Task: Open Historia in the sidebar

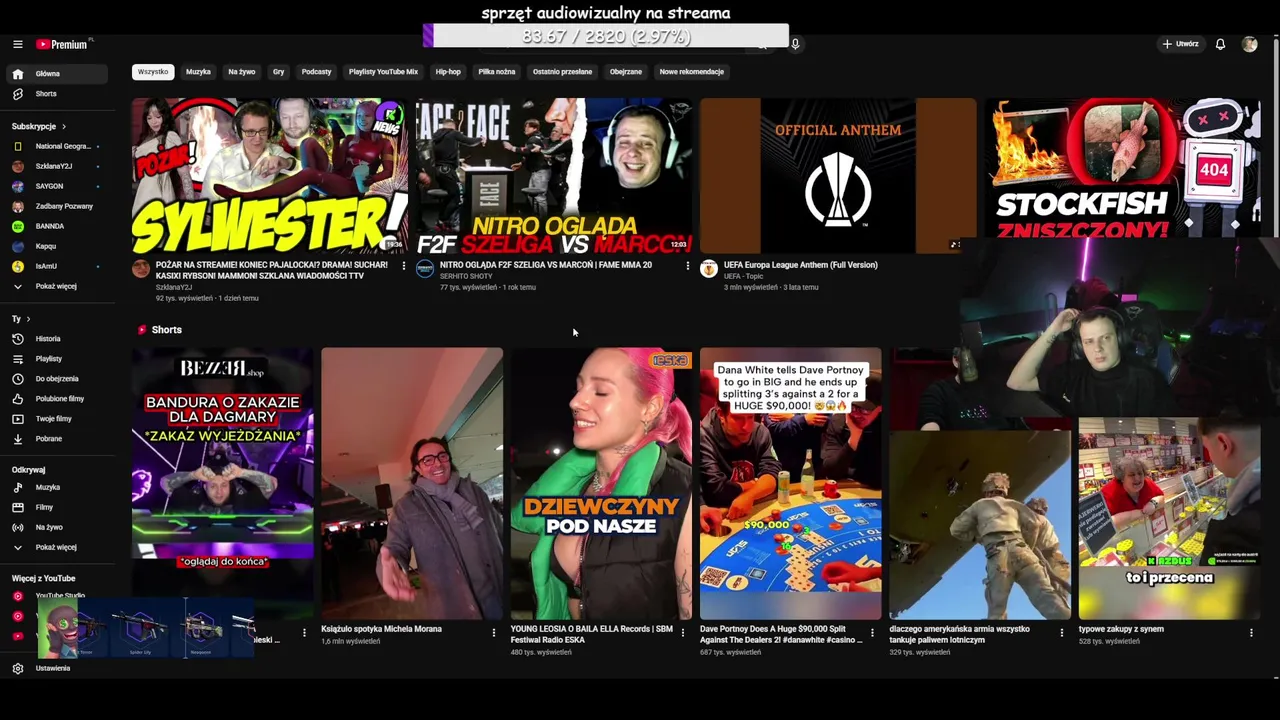Action: coord(57,339)
